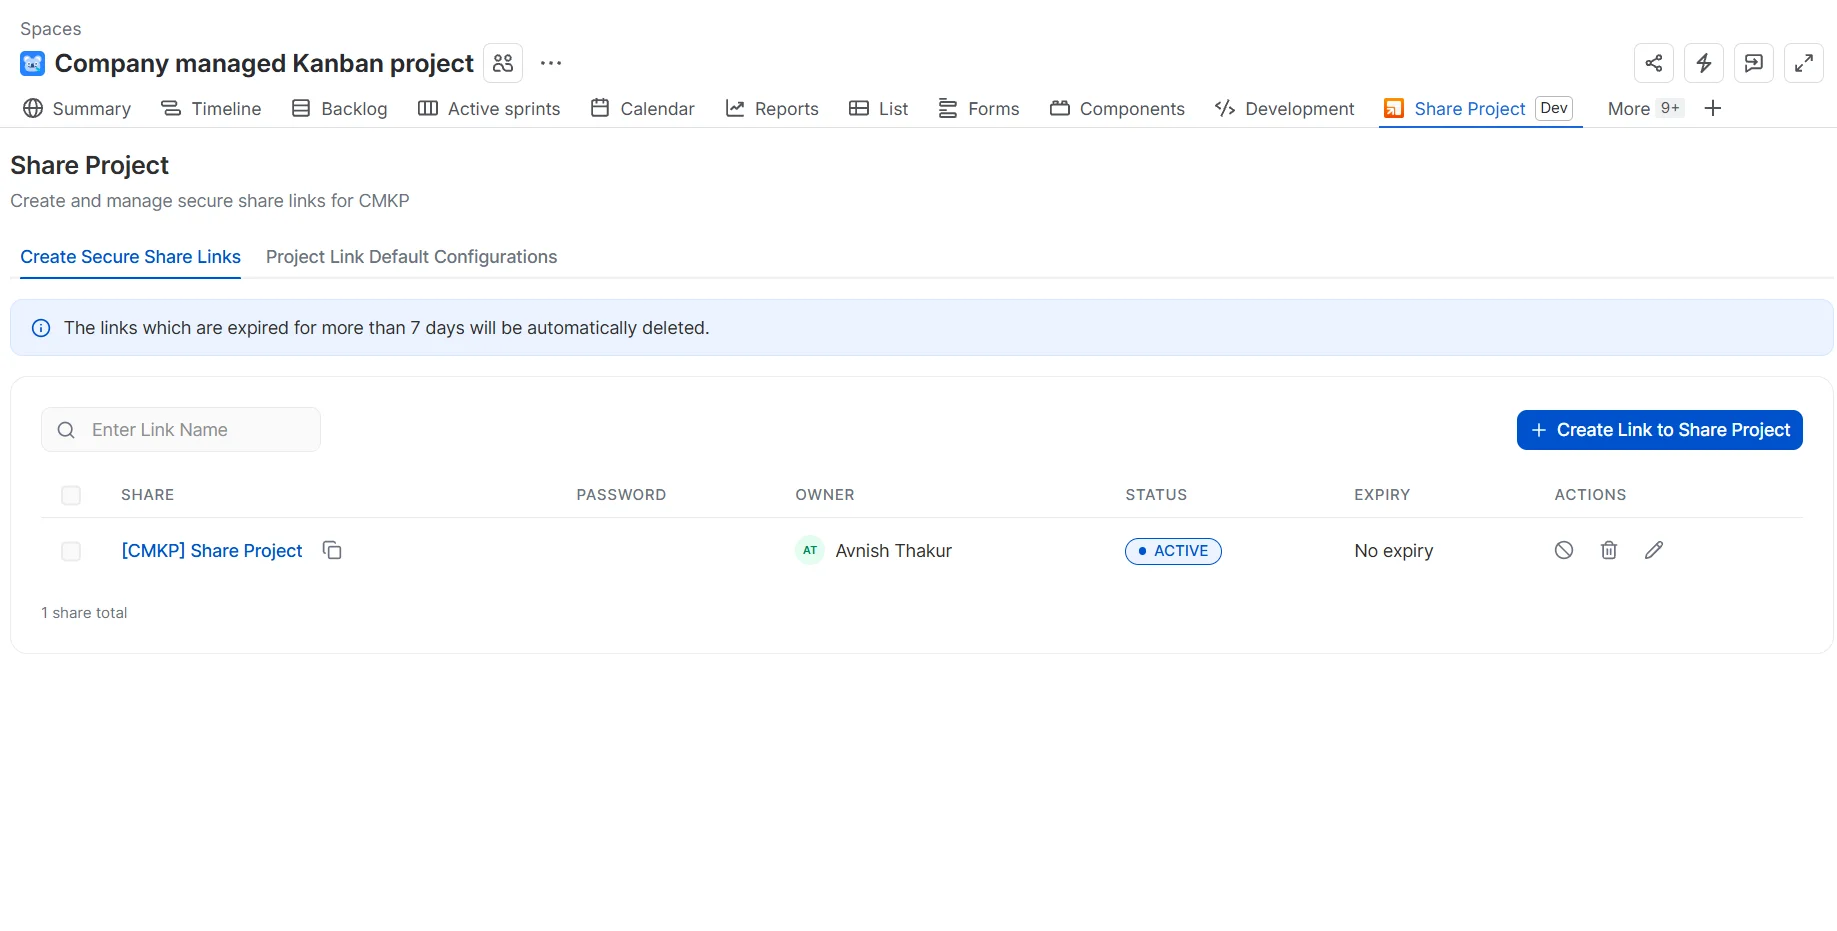Open the Components tab
The width and height of the screenshot is (1837, 931).
[1117, 108]
